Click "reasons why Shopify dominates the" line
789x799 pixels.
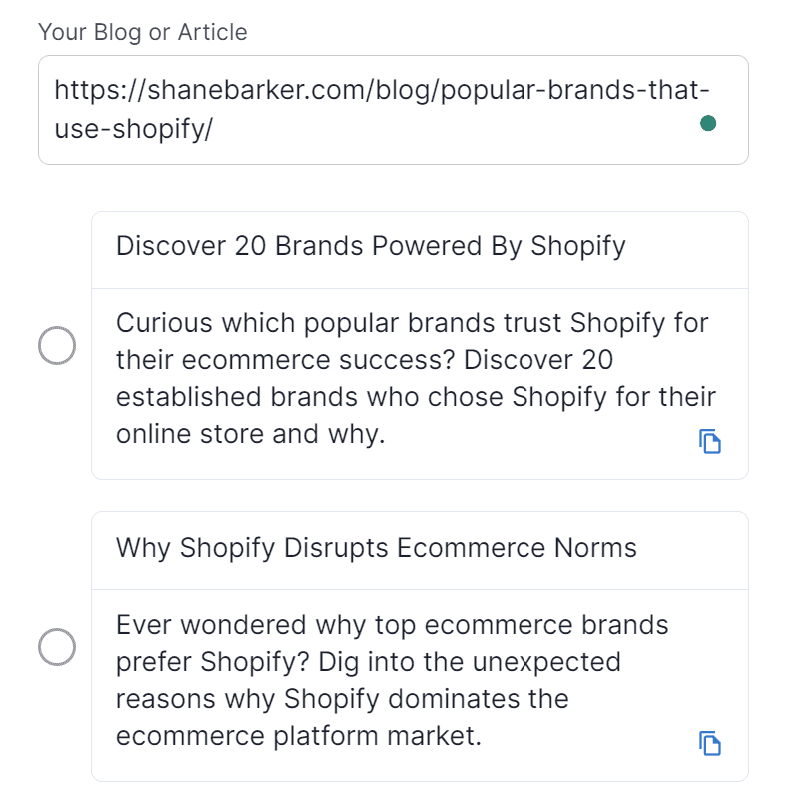coord(342,699)
